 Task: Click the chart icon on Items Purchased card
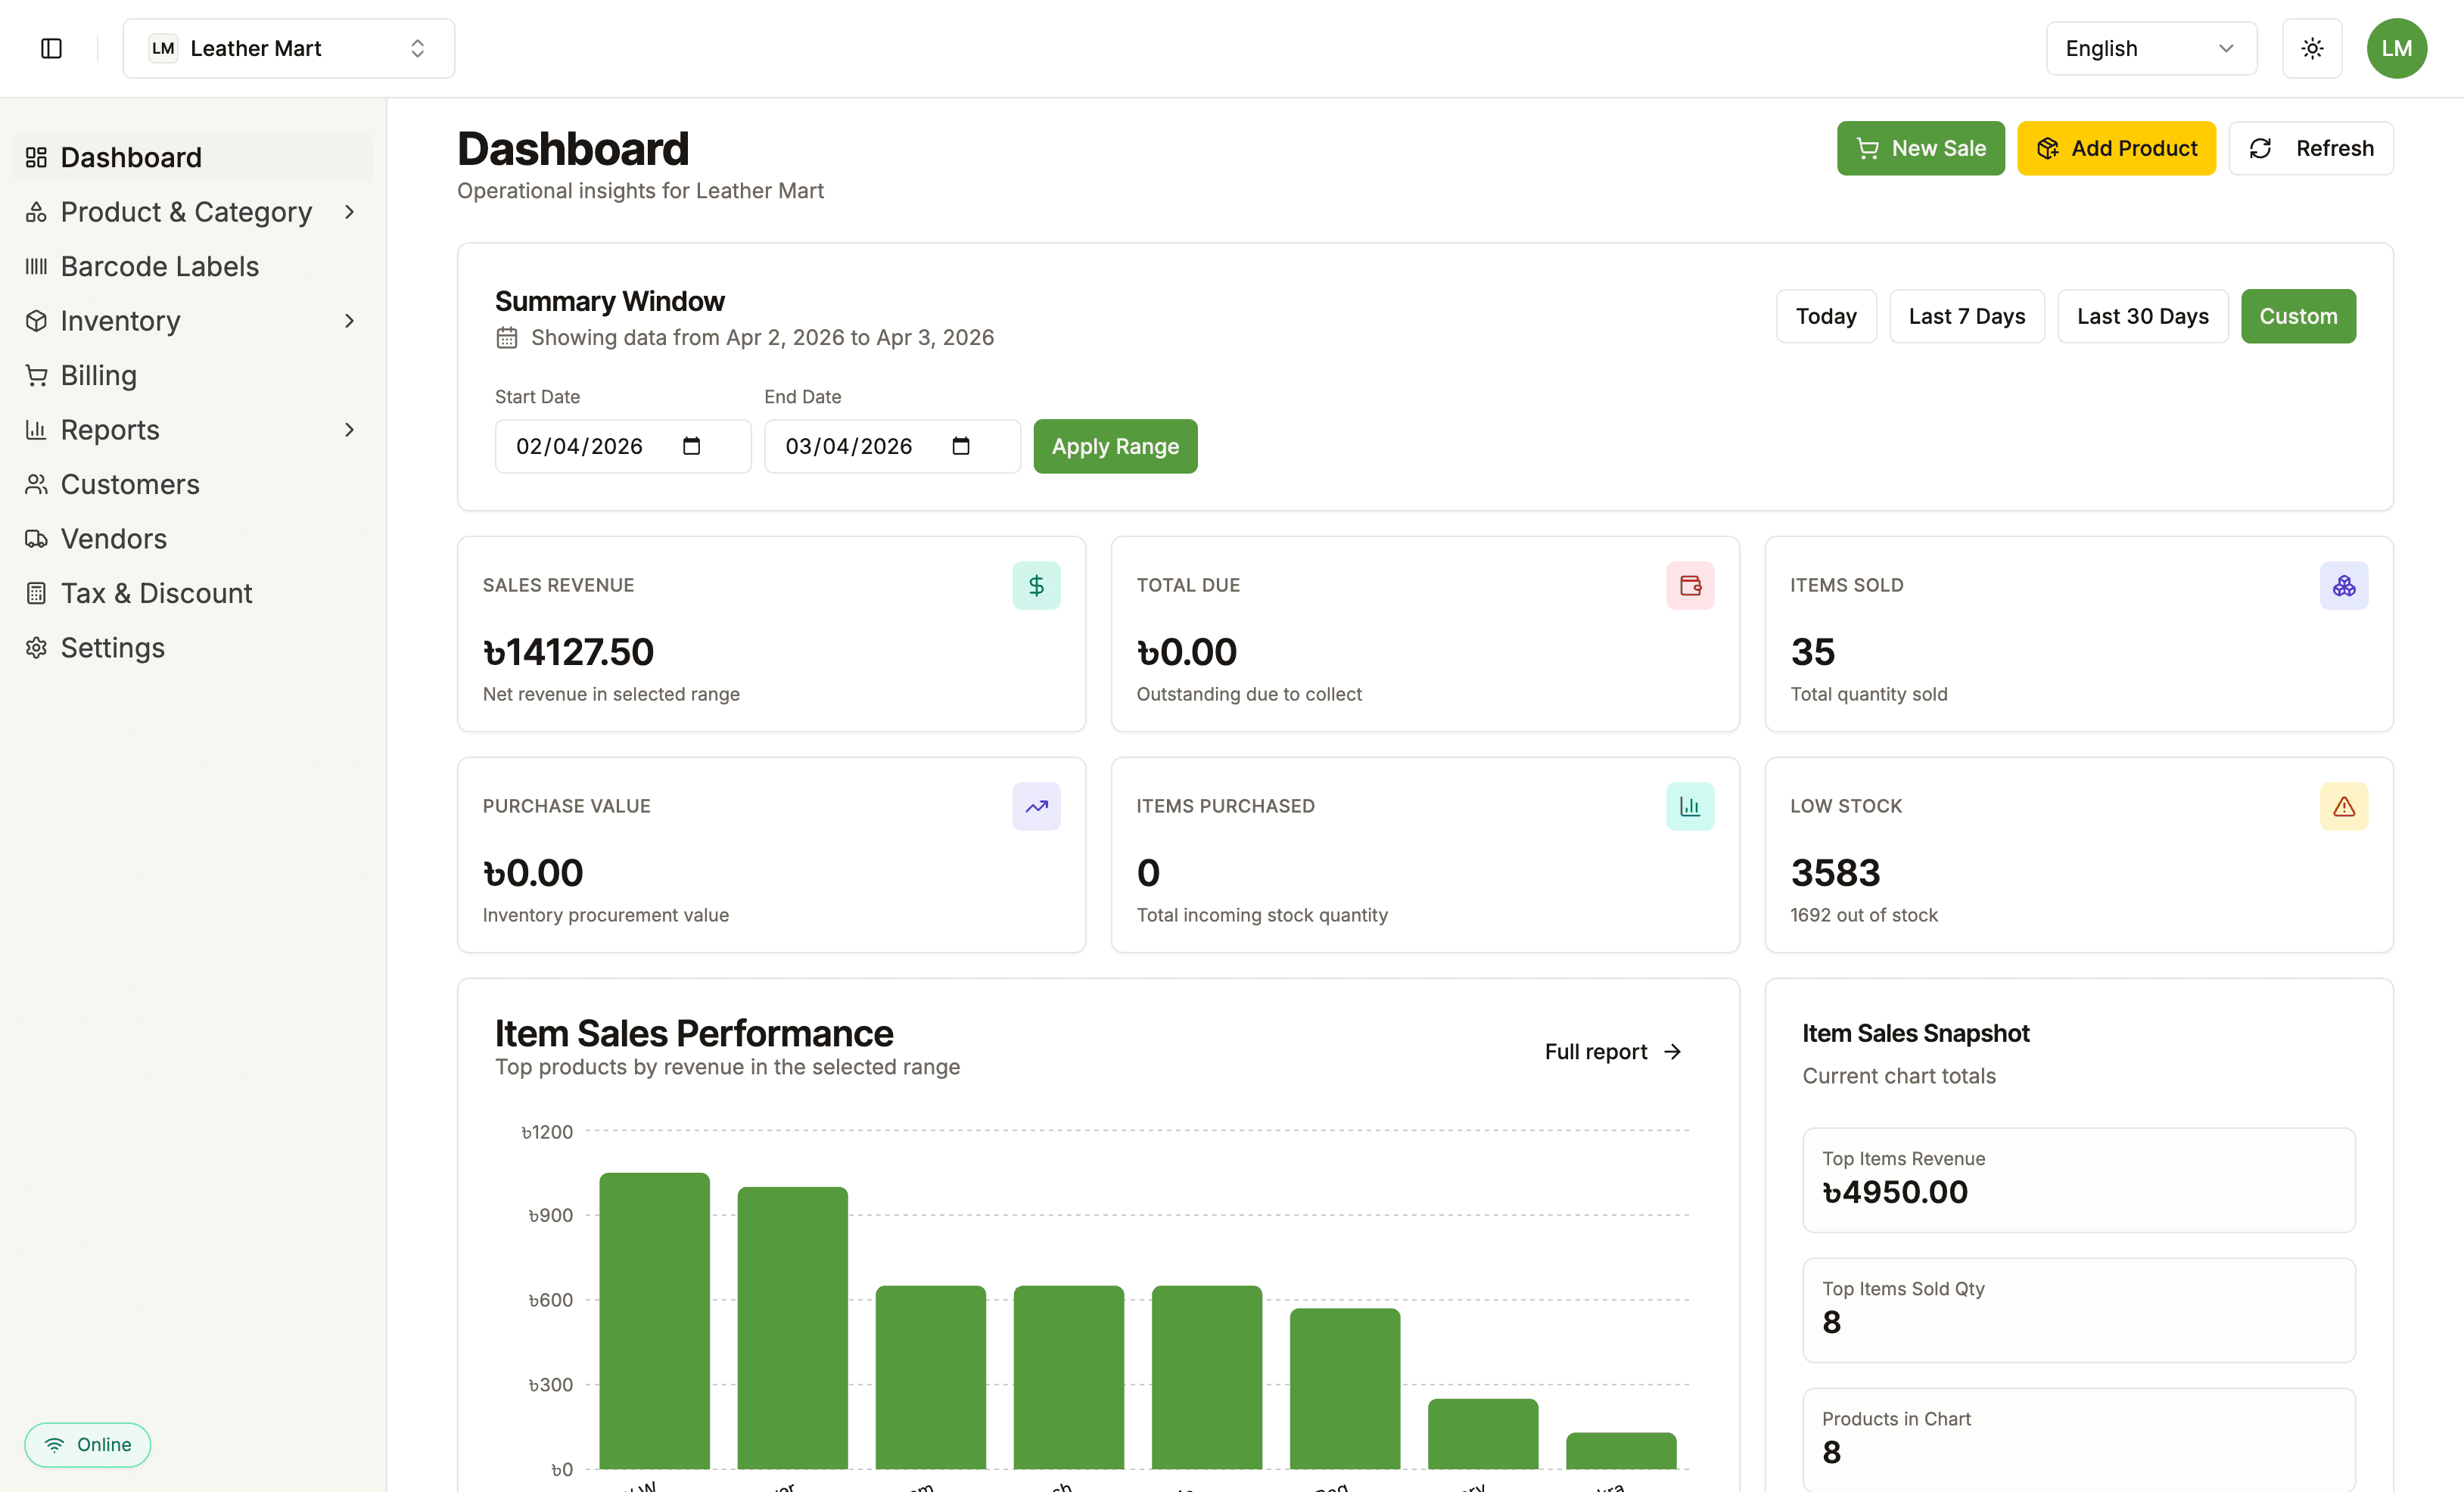[x=1690, y=806]
